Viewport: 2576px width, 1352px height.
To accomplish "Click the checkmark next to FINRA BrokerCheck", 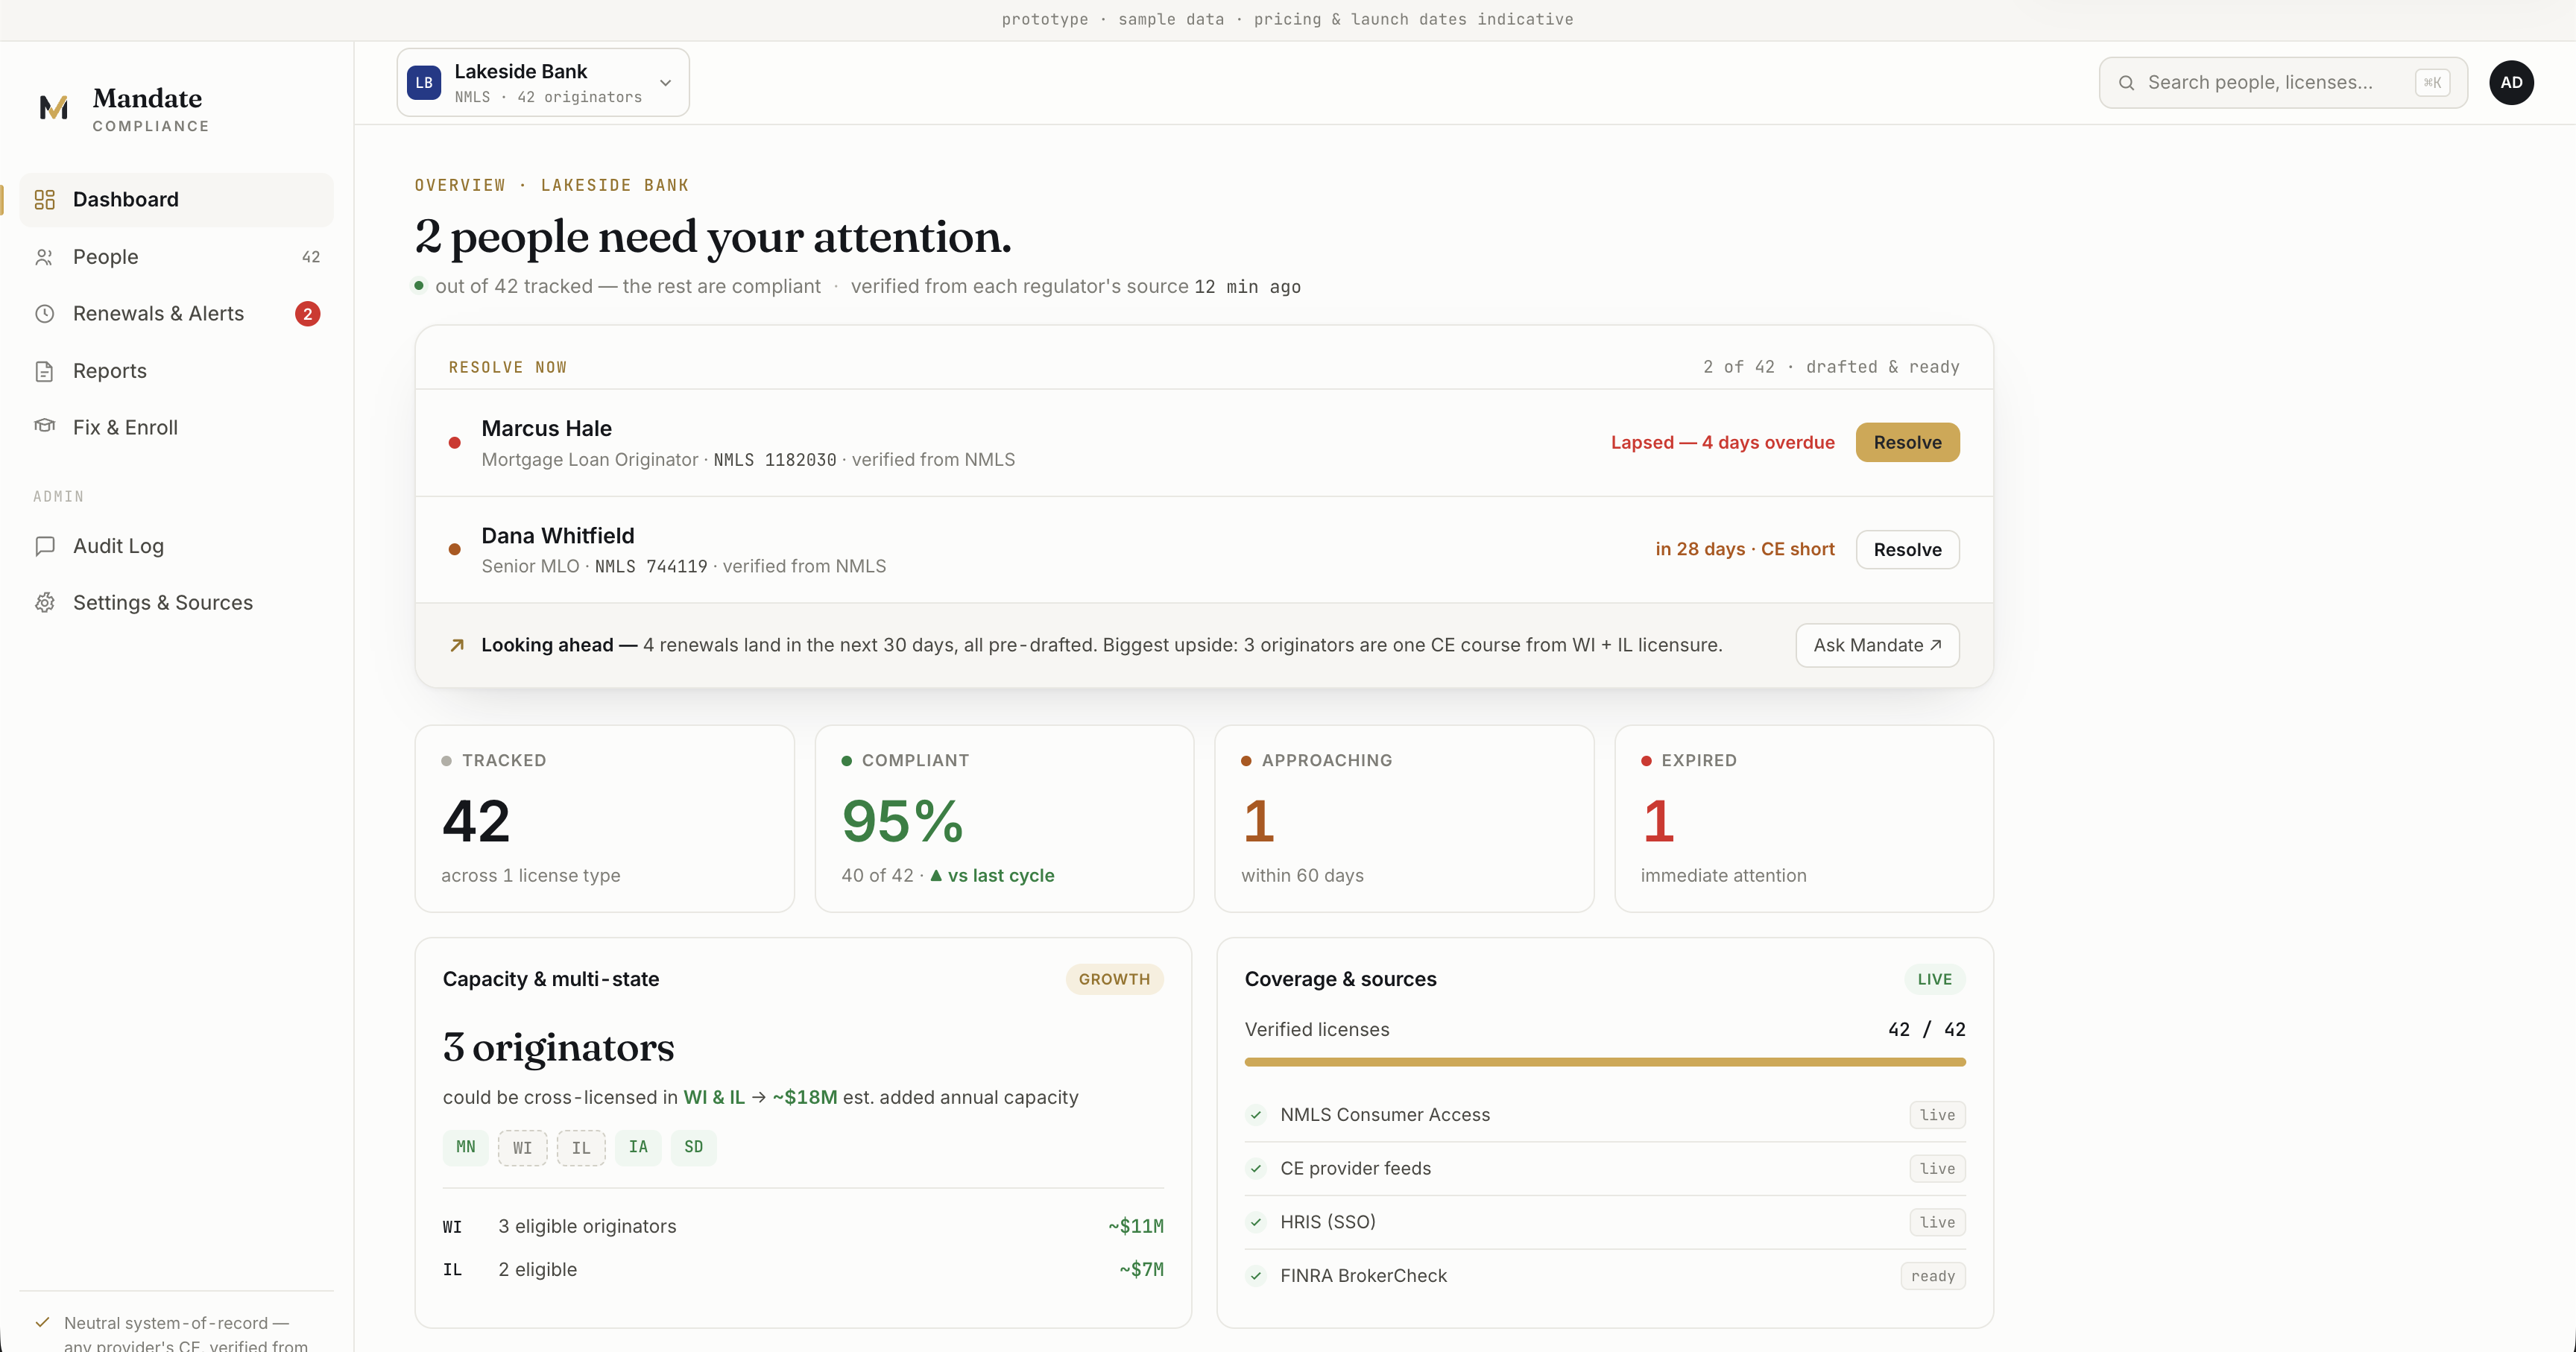I will (x=1256, y=1276).
